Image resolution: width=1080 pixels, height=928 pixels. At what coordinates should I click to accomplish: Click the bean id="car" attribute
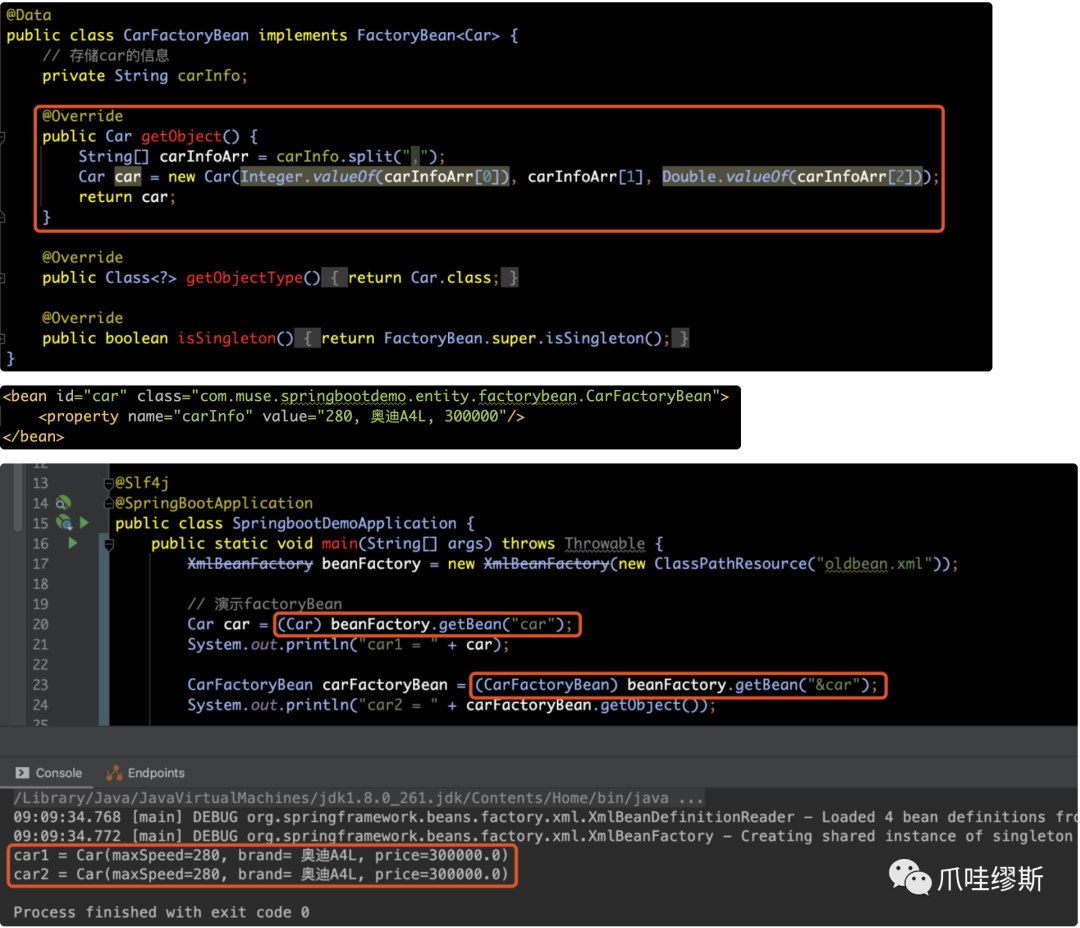pos(92,396)
